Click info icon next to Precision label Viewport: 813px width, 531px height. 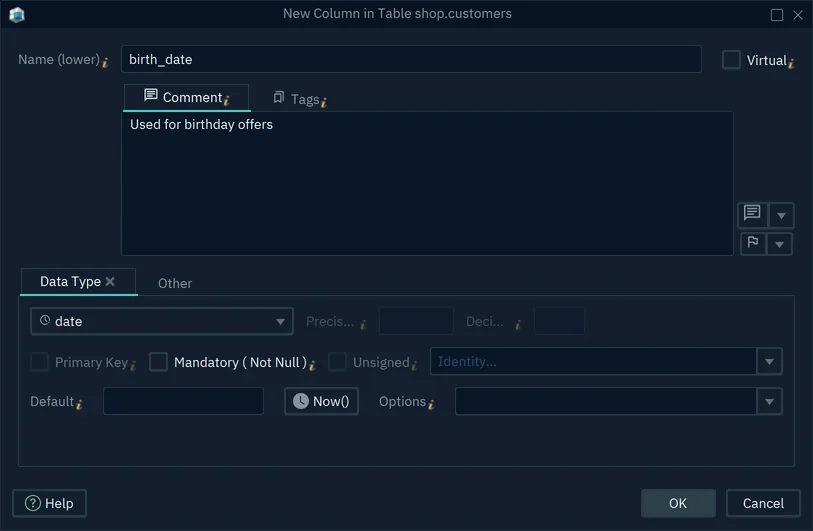(363, 325)
